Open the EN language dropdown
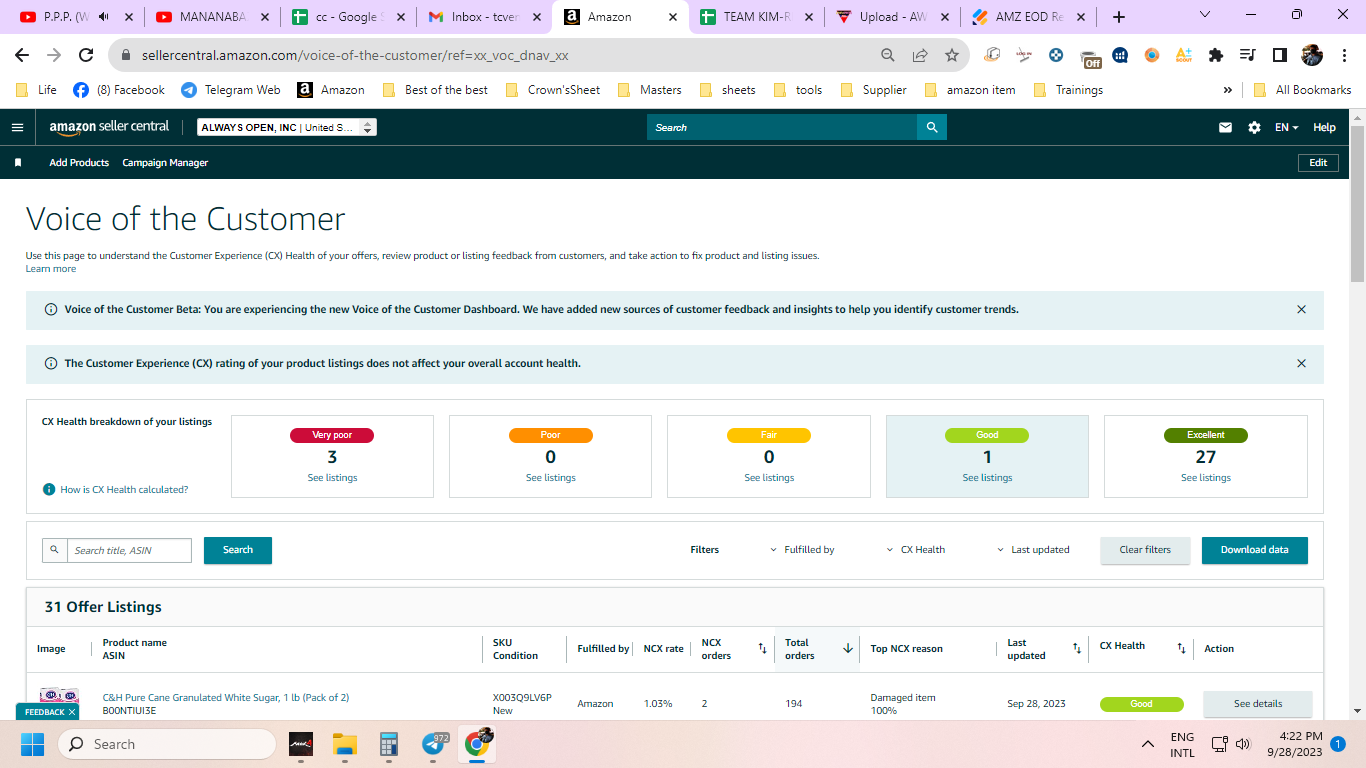Image resolution: width=1366 pixels, height=768 pixels. 1286,127
